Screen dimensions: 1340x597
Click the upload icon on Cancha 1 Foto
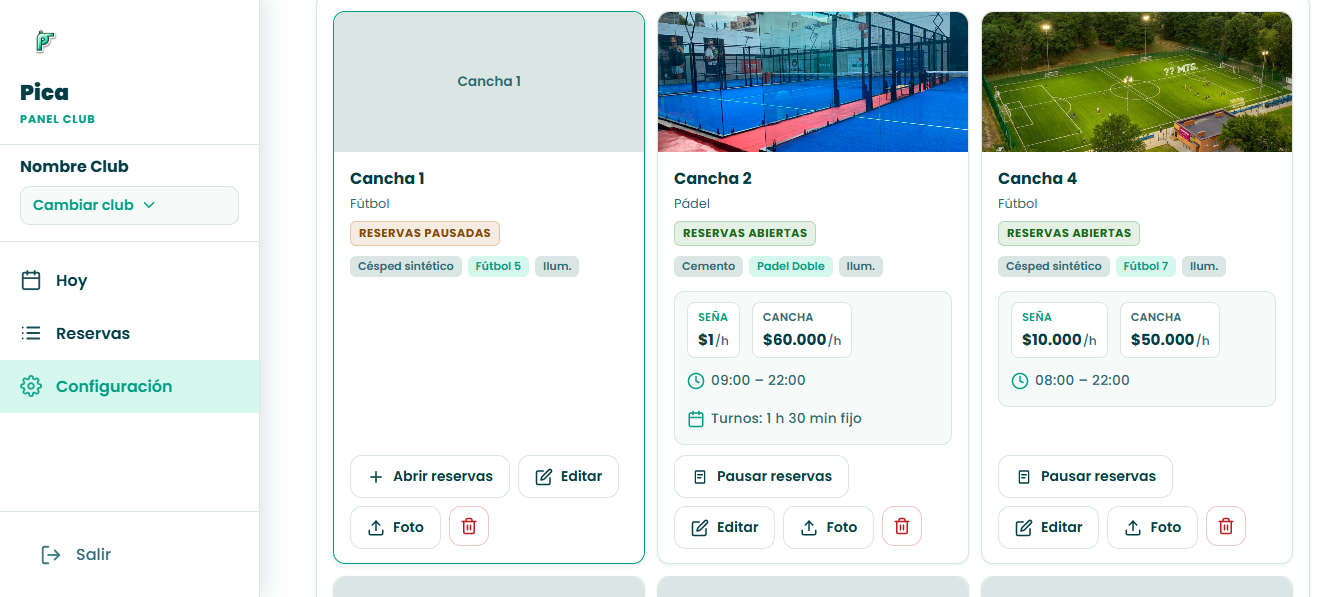376,528
